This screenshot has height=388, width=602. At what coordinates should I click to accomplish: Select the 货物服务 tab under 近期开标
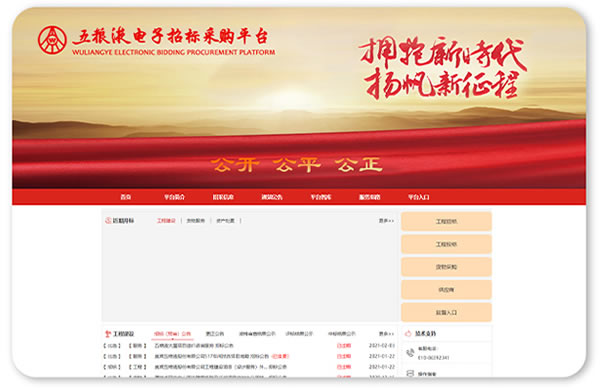(x=196, y=221)
